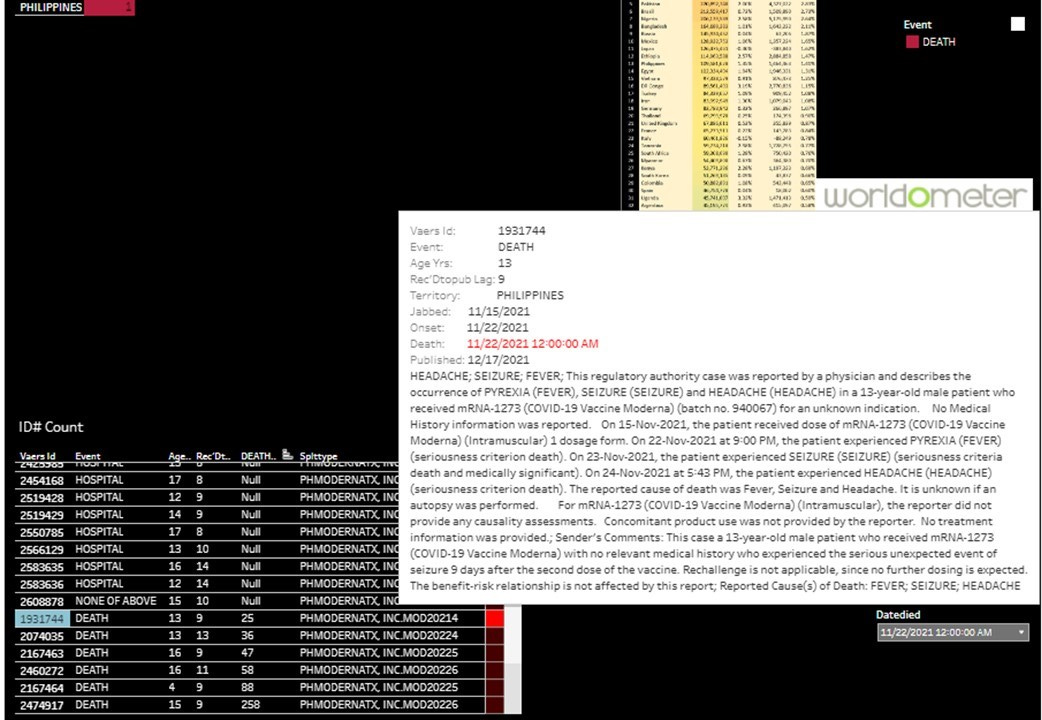This screenshot has width=1042, height=720.
Task: Click the Datedied filter label
Action: point(898,615)
